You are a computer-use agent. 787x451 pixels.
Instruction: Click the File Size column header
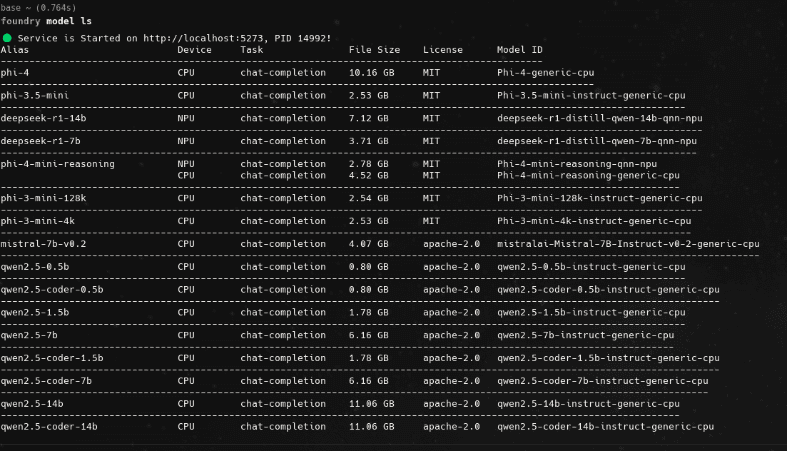374,50
